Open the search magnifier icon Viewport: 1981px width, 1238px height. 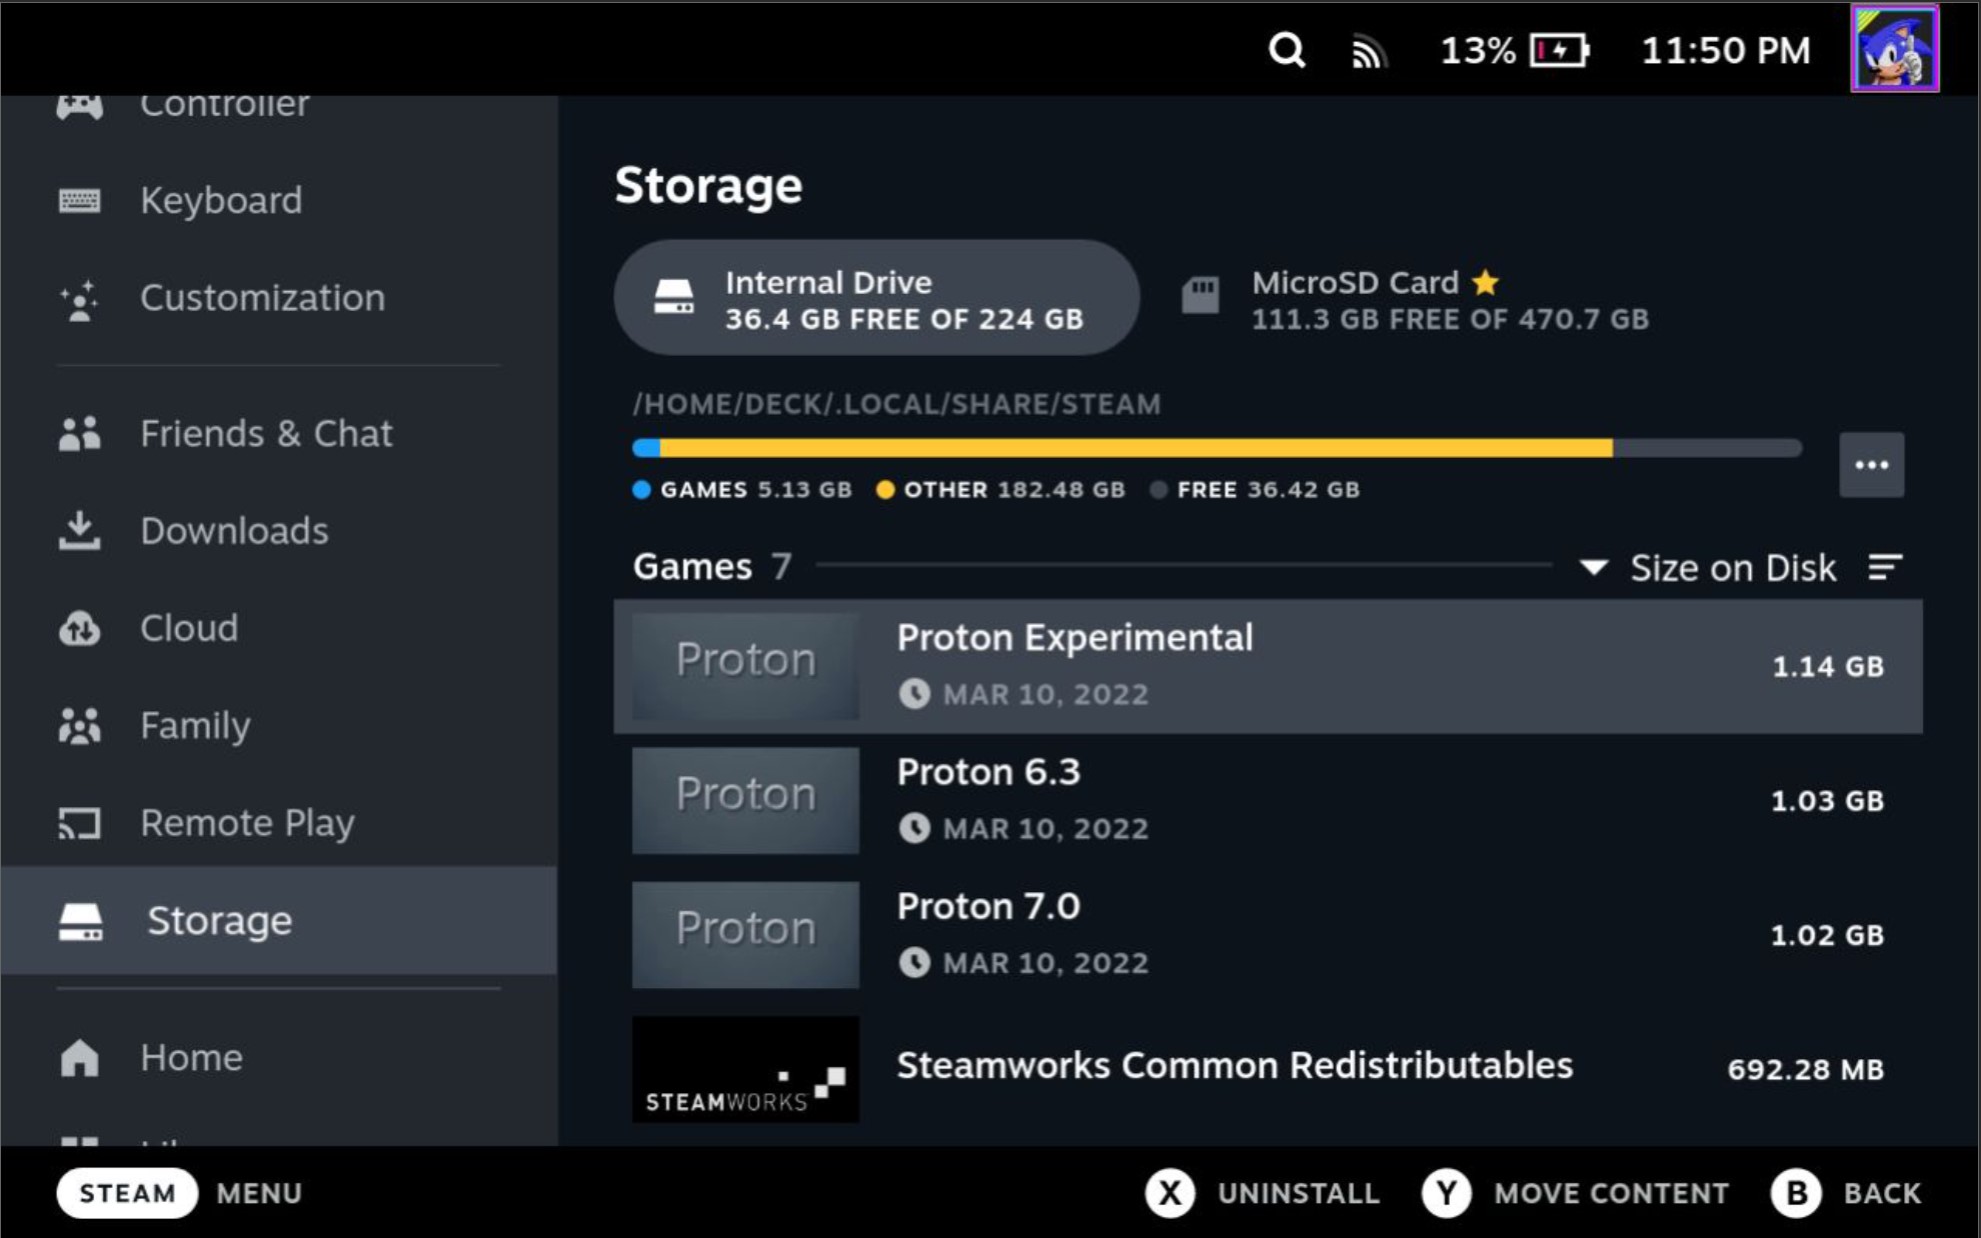(x=1288, y=49)
